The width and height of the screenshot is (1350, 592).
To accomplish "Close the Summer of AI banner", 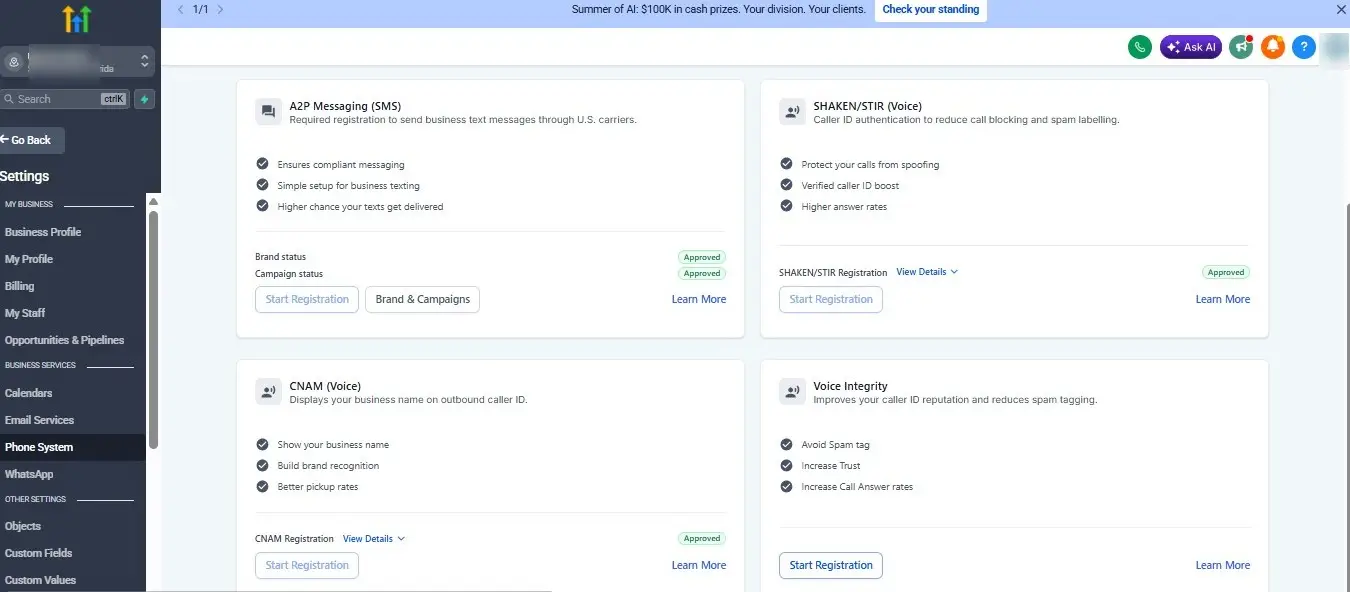I will 1341,9.
